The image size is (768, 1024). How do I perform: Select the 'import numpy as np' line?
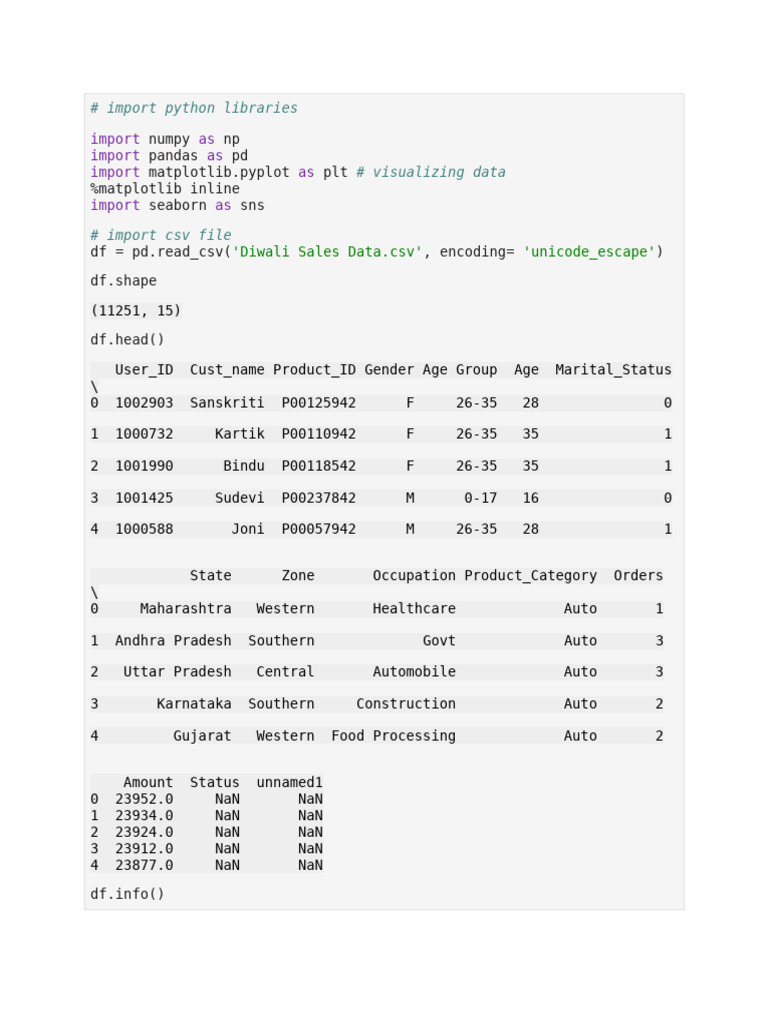[165, 139]
